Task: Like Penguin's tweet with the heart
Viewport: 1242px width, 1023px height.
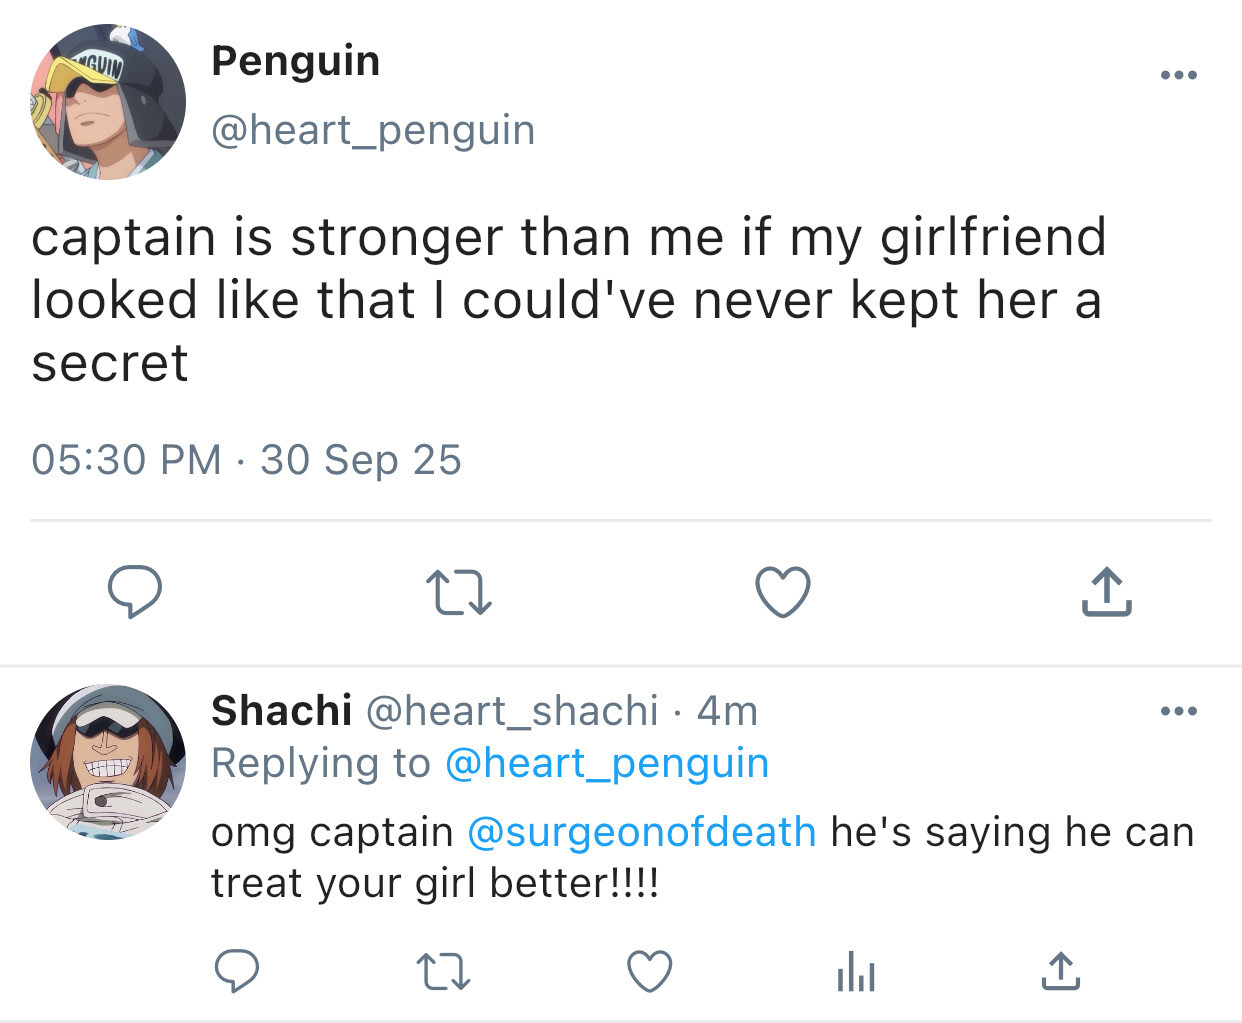Action: [782, 592]
